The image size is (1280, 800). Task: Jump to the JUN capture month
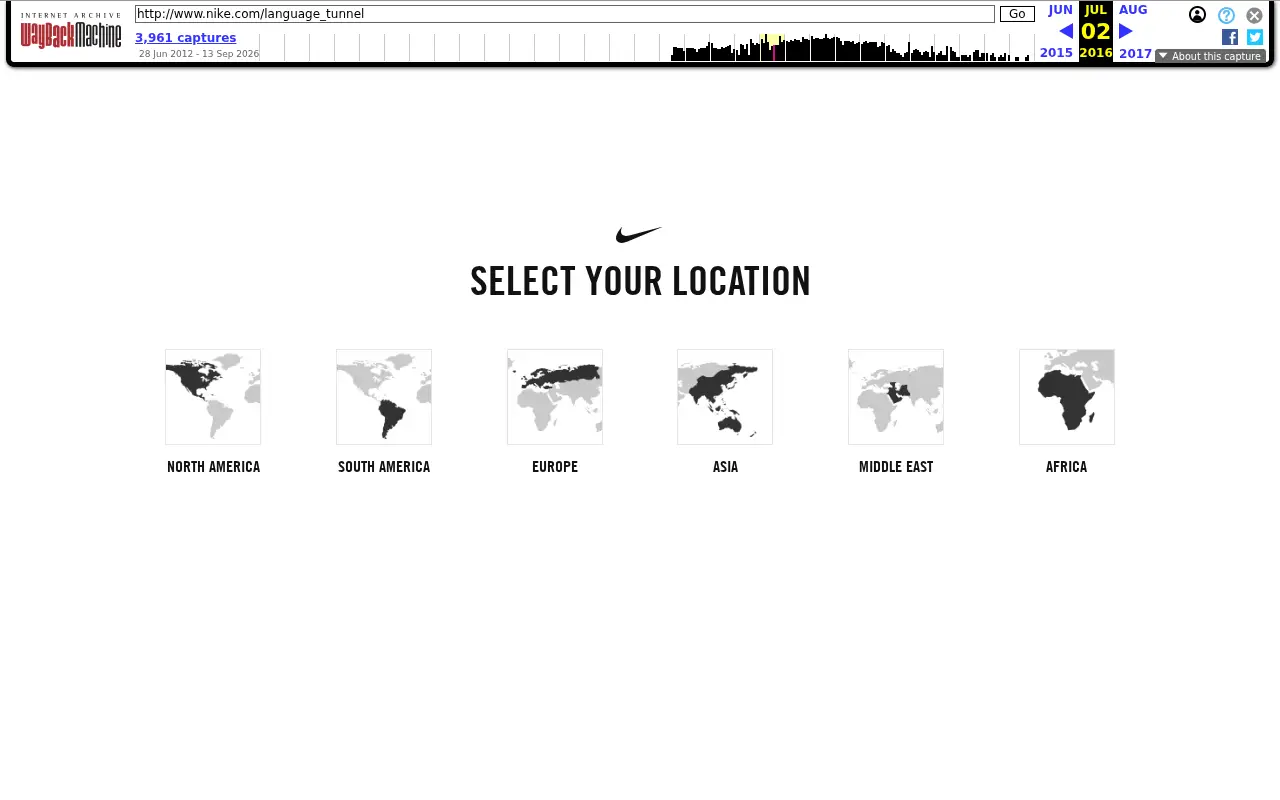coord(1060,10)
